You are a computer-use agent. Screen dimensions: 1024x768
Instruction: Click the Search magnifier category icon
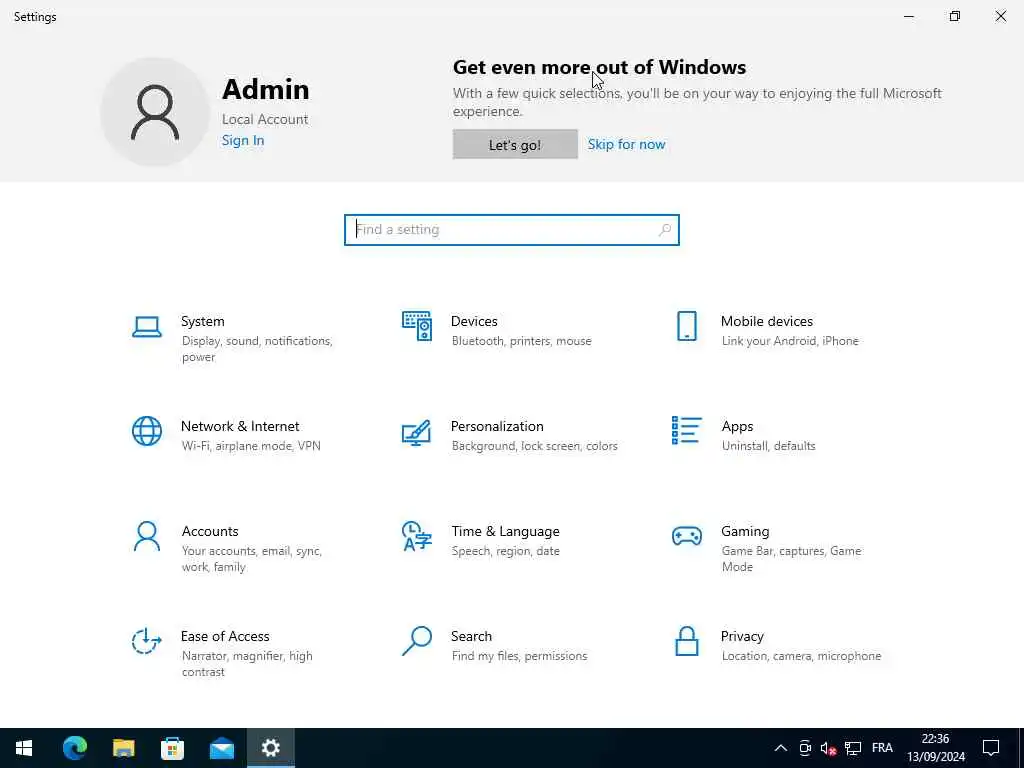point(417,641)
